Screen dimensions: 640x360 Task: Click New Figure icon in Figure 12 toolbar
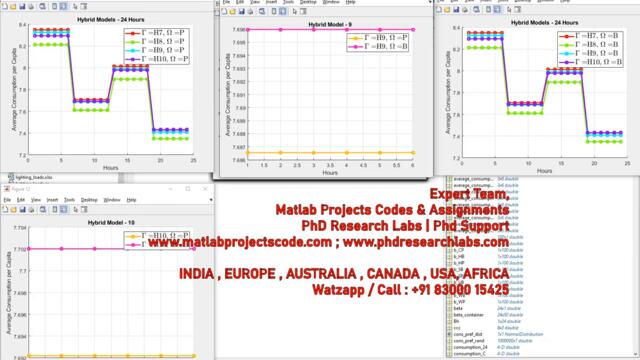[5, 209]
